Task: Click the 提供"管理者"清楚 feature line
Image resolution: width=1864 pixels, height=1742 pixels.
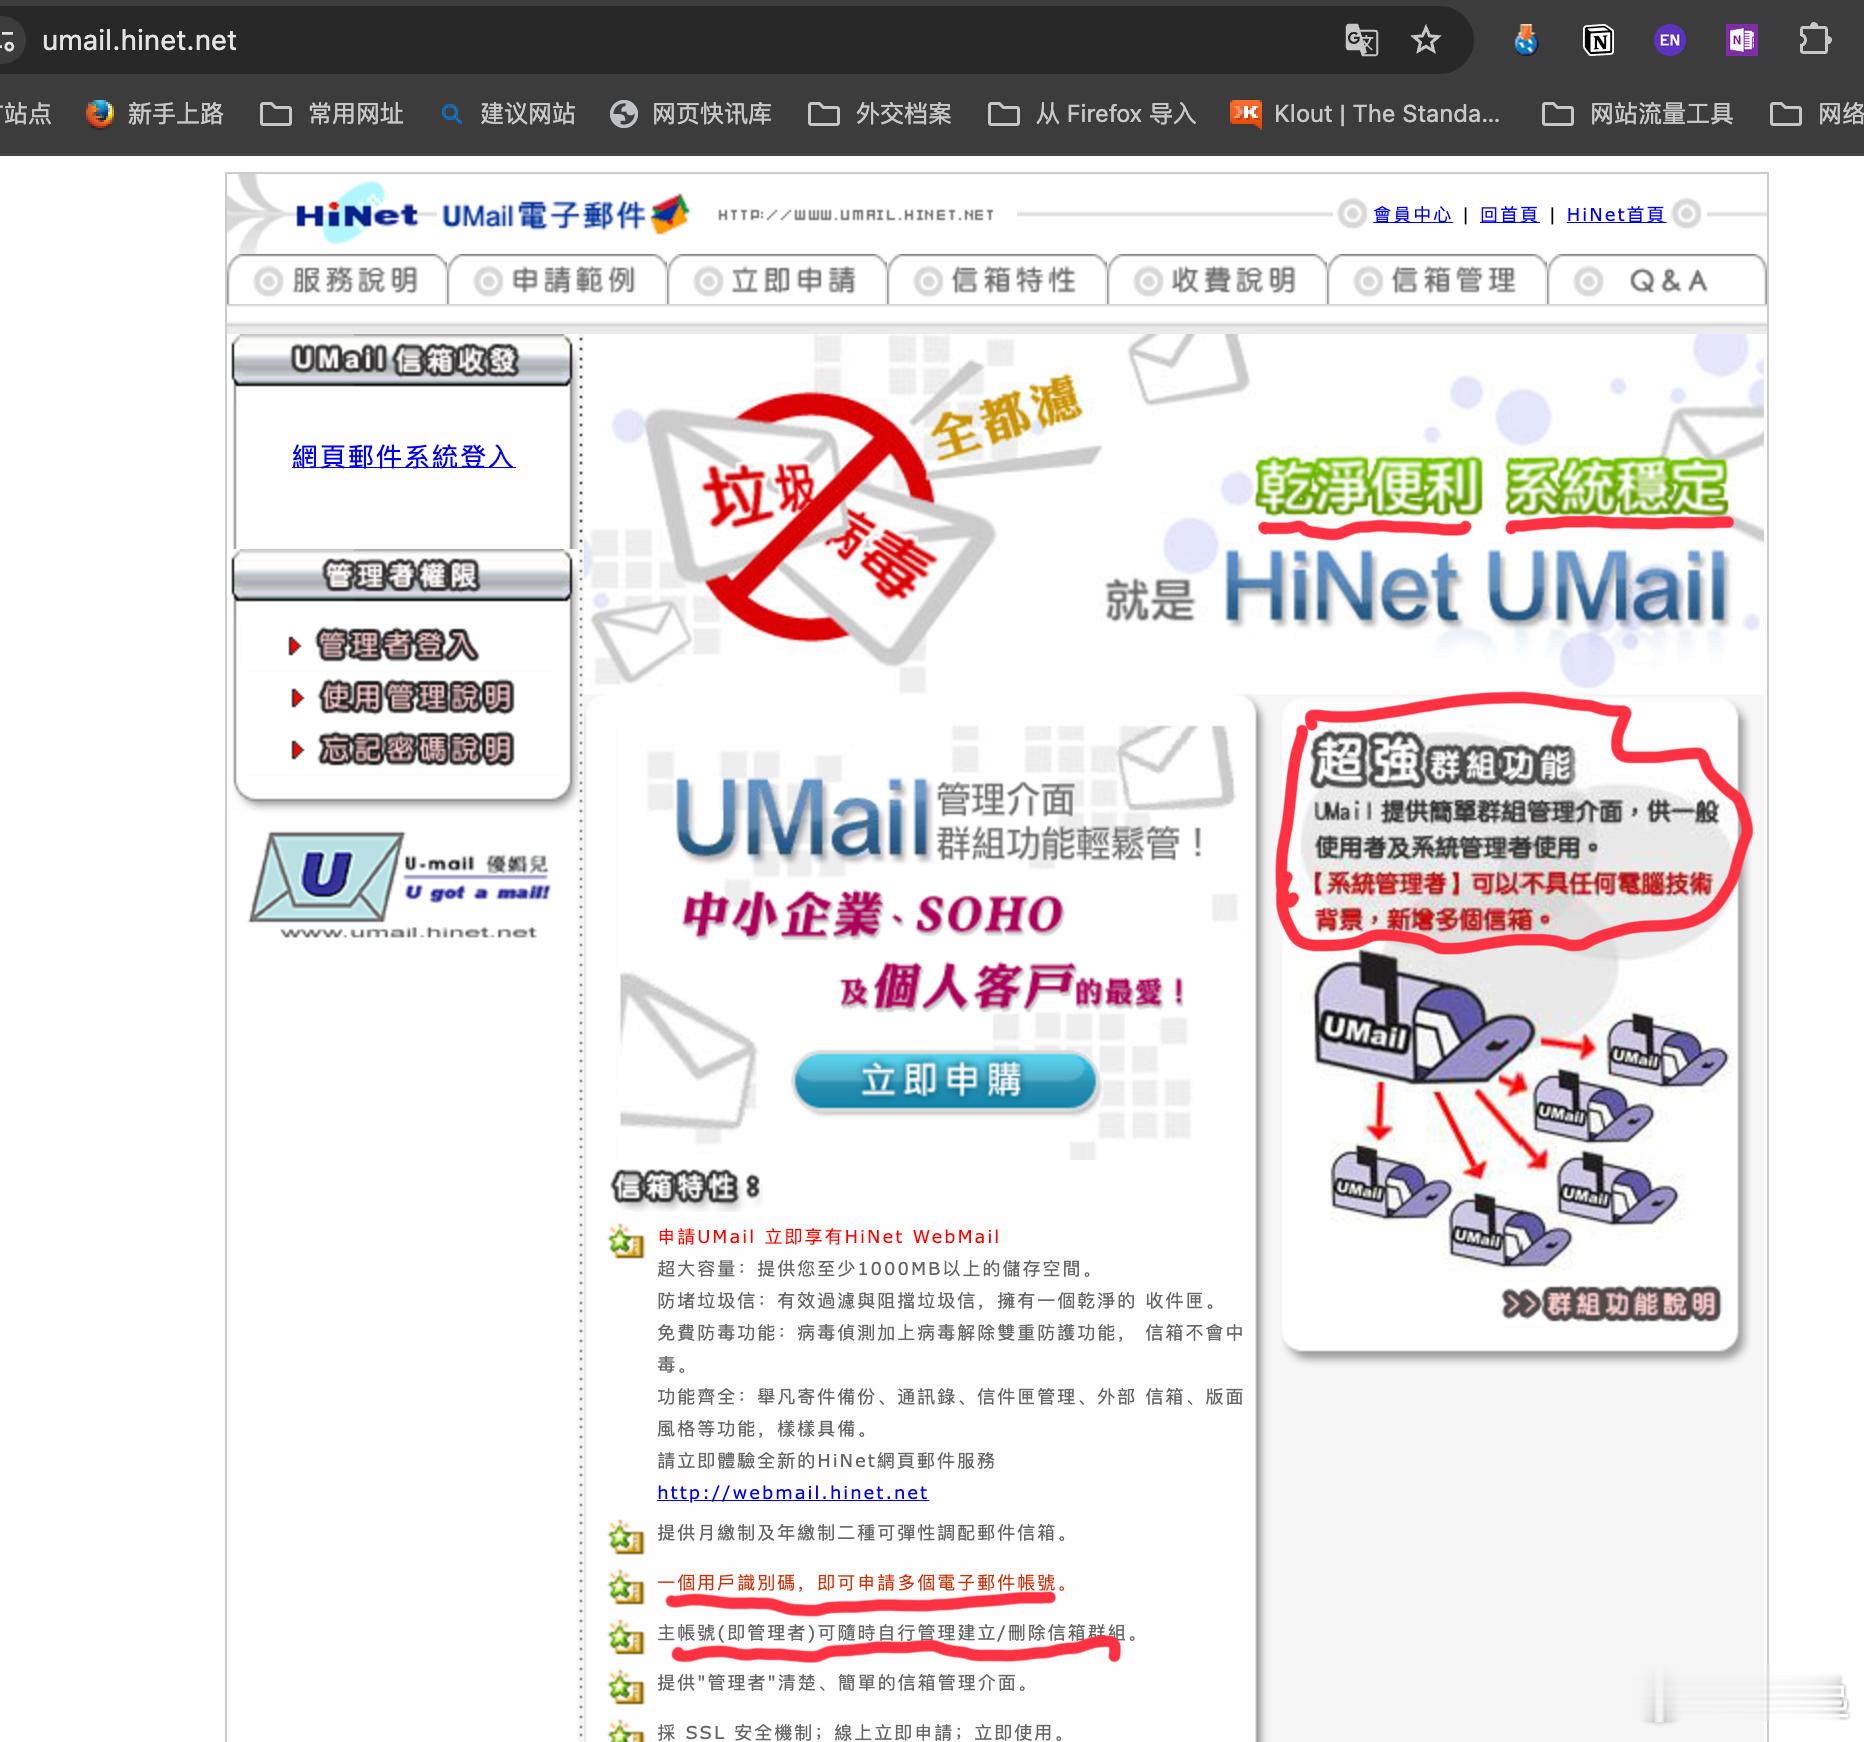Action: (842, 1683)
